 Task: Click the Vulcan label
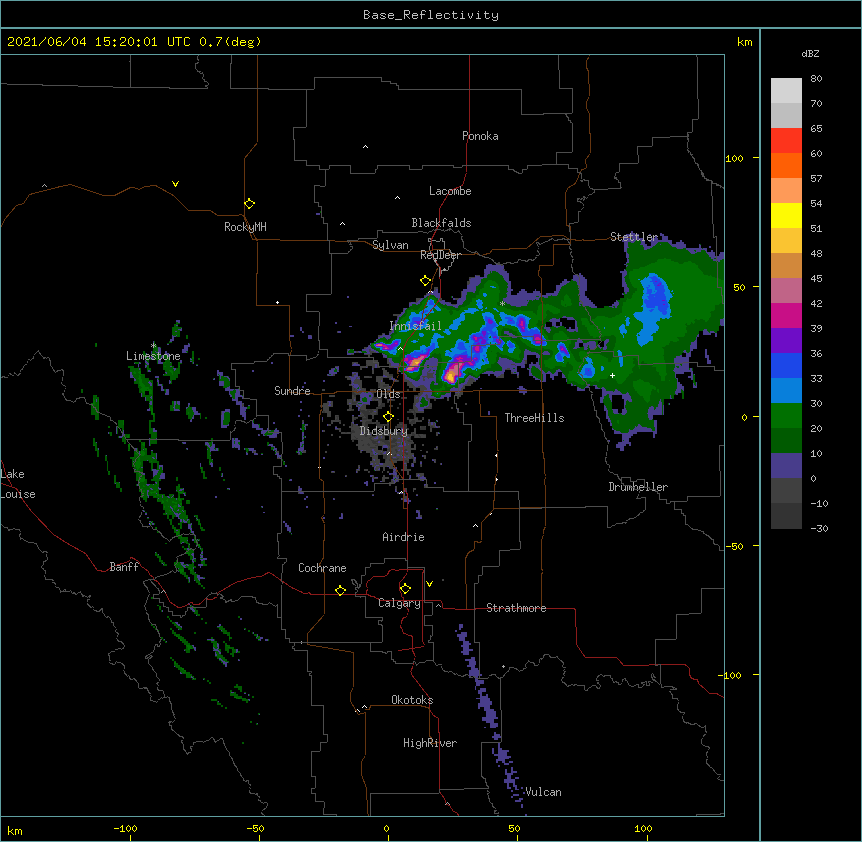click(543, 792)
